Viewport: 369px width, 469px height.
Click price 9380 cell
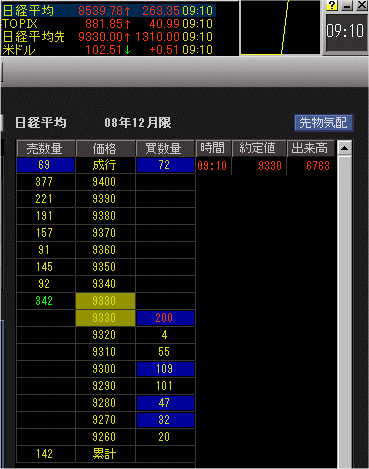pos(105,216)
